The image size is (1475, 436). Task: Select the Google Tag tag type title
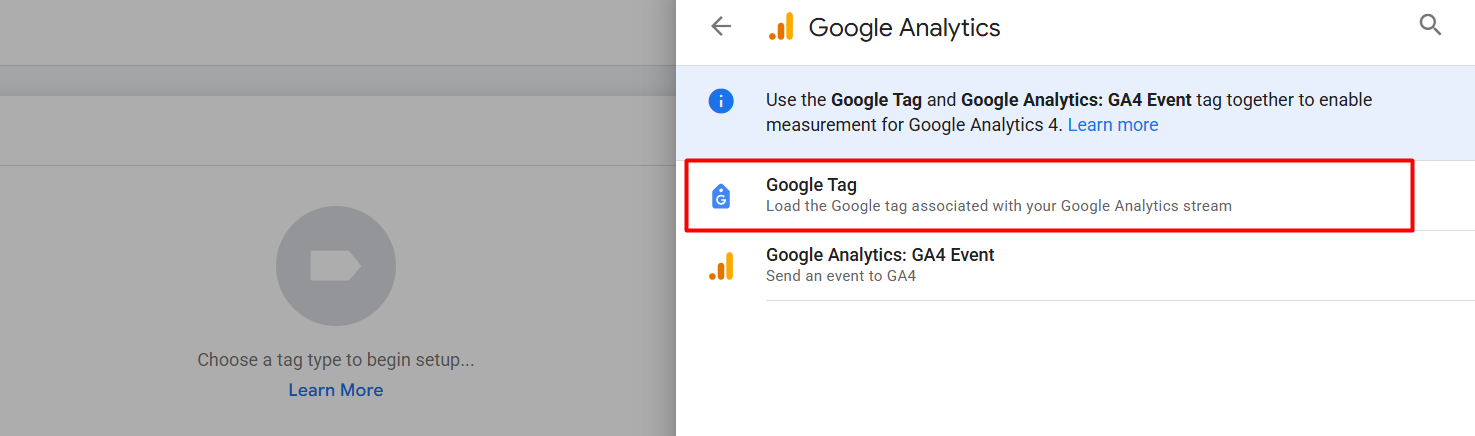click(x=811, y=185)
